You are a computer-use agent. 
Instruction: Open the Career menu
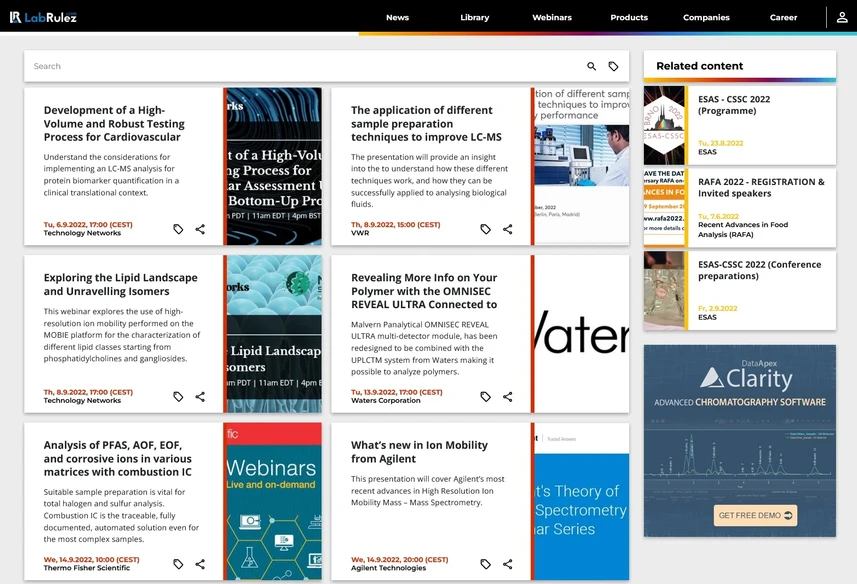click(783, 17)
